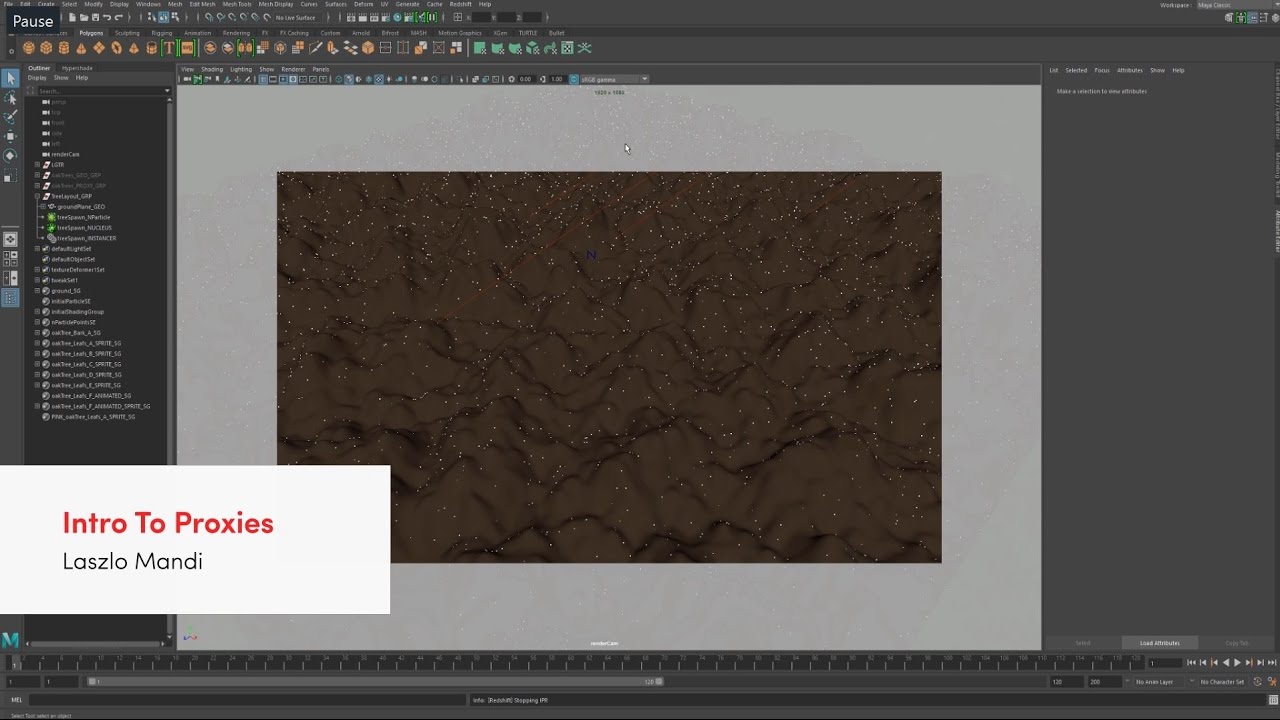This screenshot has width=1280, height=720.
Task: Activate the Scale tool
Action: 10,175
